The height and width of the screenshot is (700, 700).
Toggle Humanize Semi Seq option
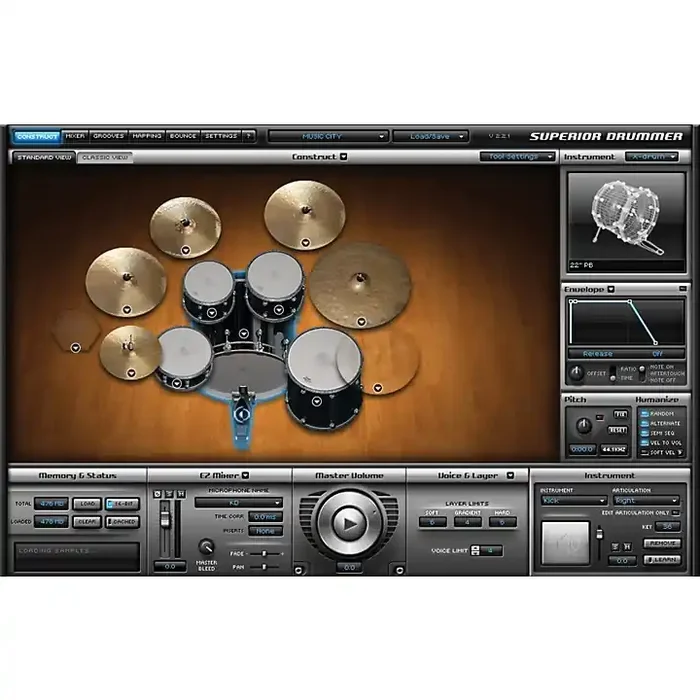(645, 433)
